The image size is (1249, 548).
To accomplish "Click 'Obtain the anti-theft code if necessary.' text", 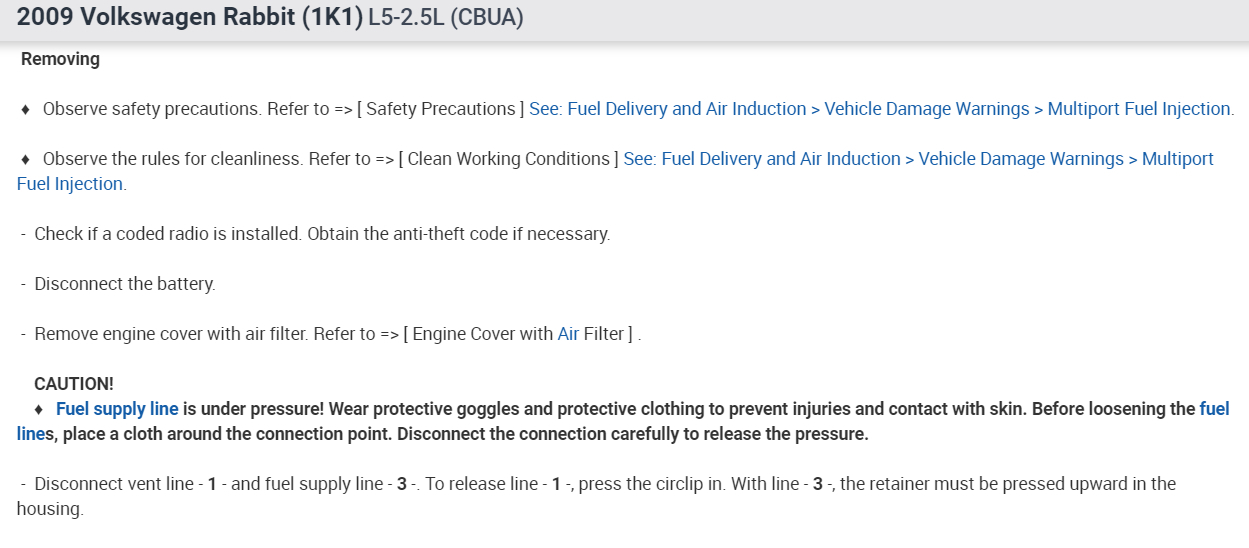I will tap(458, 234).
